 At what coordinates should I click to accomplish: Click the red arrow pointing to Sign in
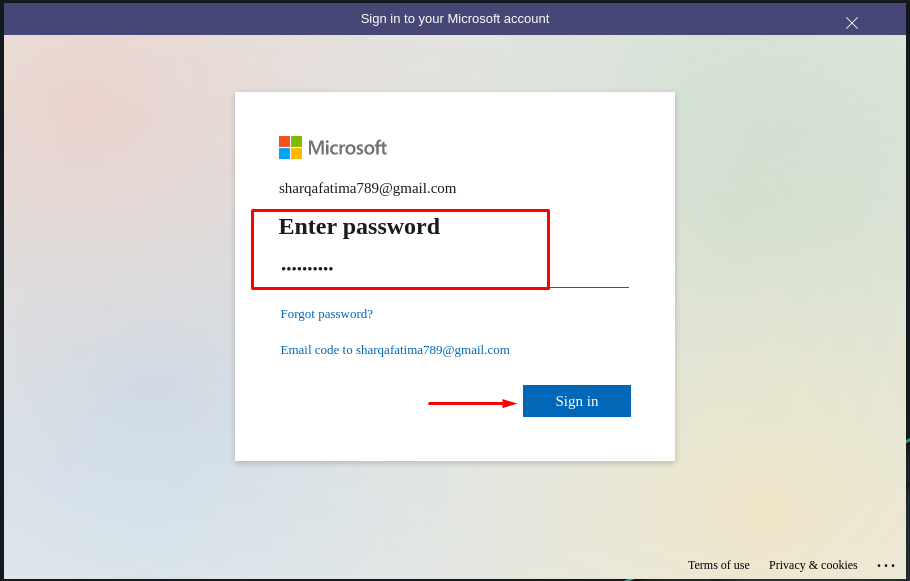(x=472, y=403)
